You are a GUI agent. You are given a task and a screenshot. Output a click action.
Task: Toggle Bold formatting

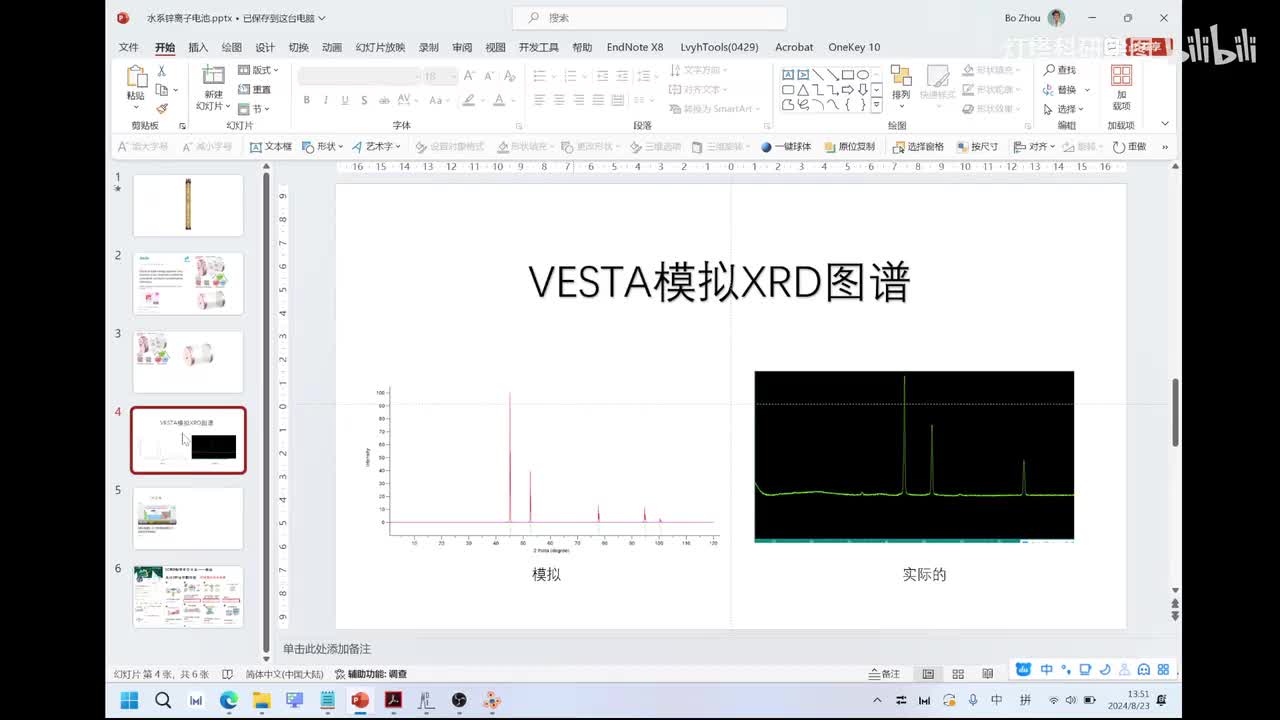307,100
